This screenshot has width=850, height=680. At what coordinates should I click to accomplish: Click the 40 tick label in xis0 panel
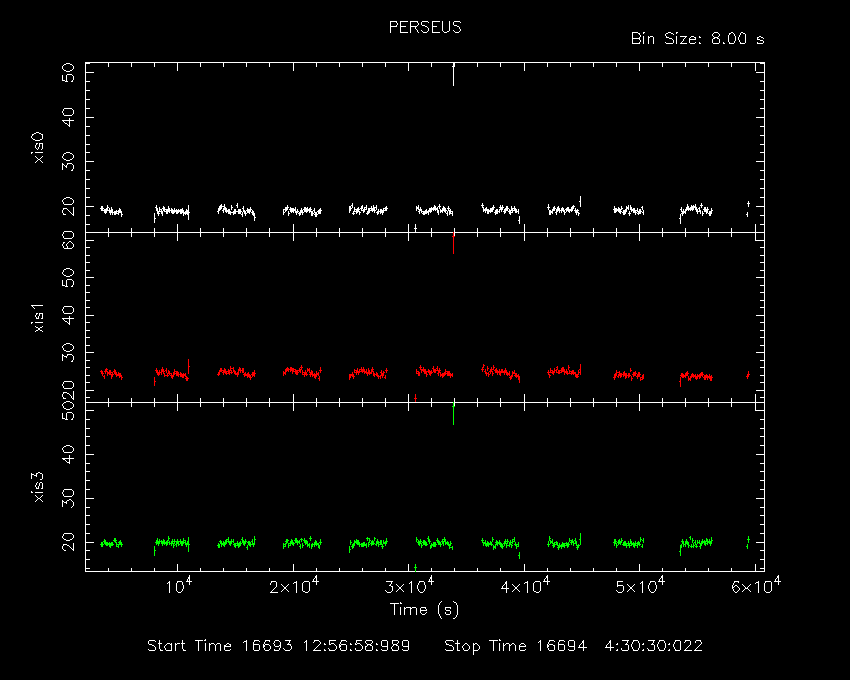68,117
